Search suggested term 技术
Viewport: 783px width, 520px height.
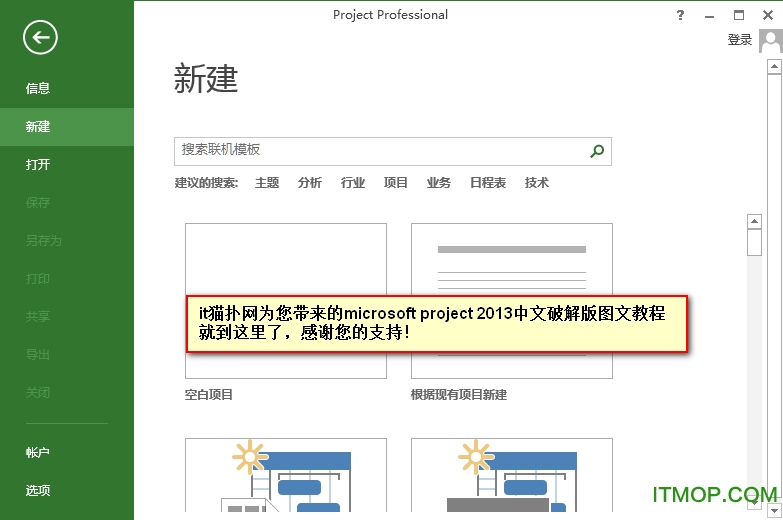pyautogui.click(x=536, y=183)
